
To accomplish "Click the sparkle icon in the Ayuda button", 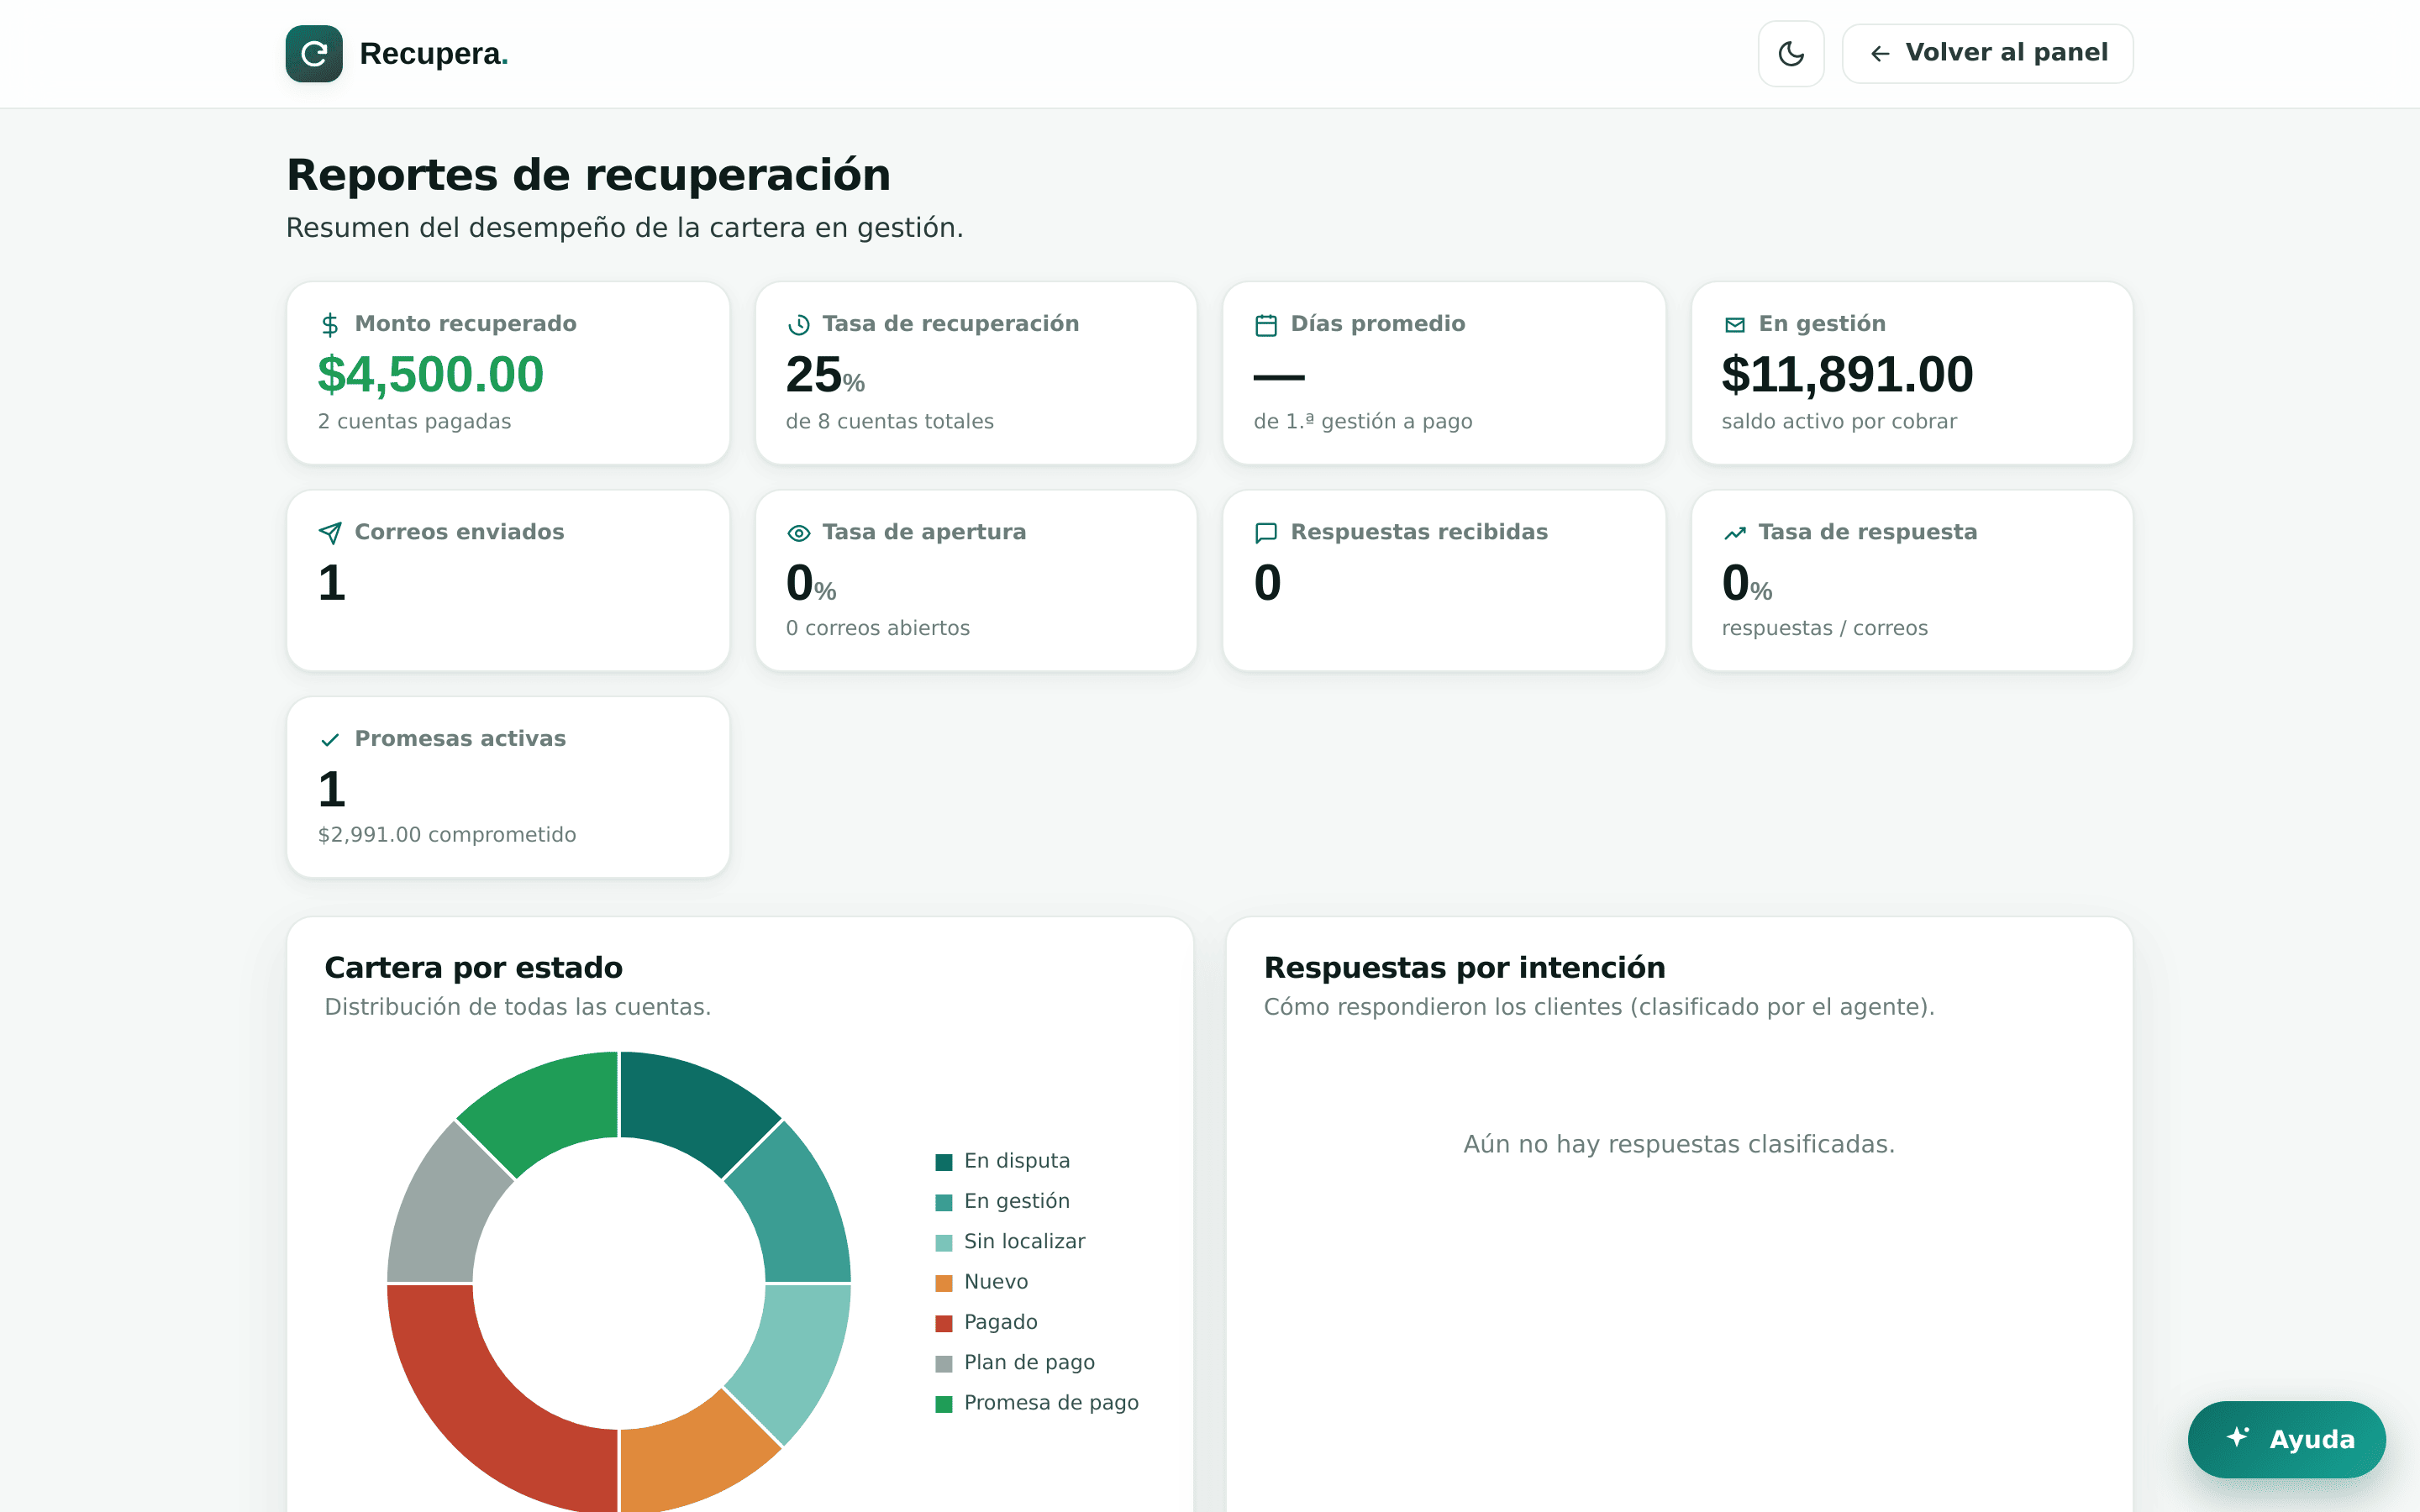I will [x=2238, y=1437].
